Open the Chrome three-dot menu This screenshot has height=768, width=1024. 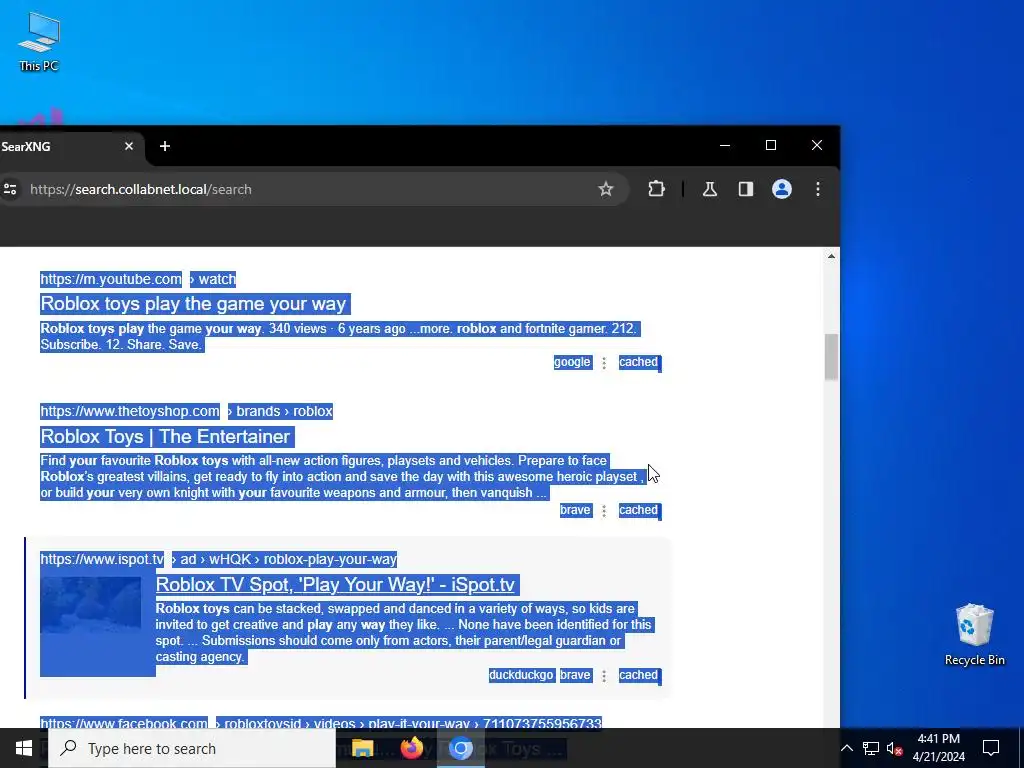point(818,189)
